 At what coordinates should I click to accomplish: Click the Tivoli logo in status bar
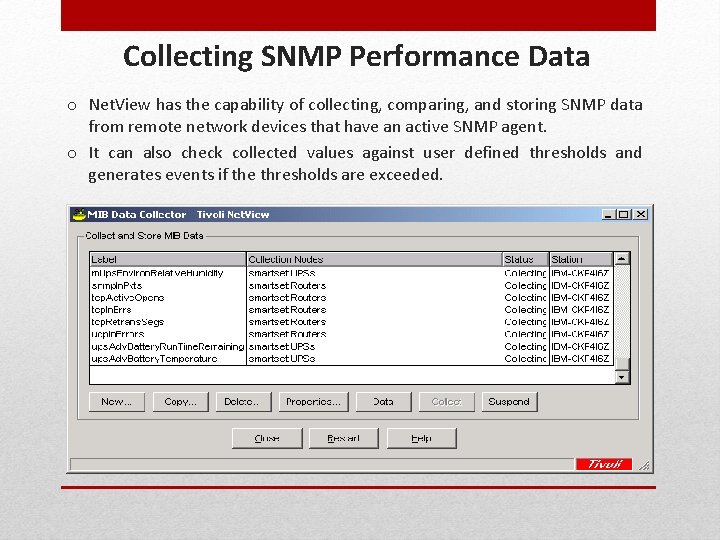[x=604, y=464]
